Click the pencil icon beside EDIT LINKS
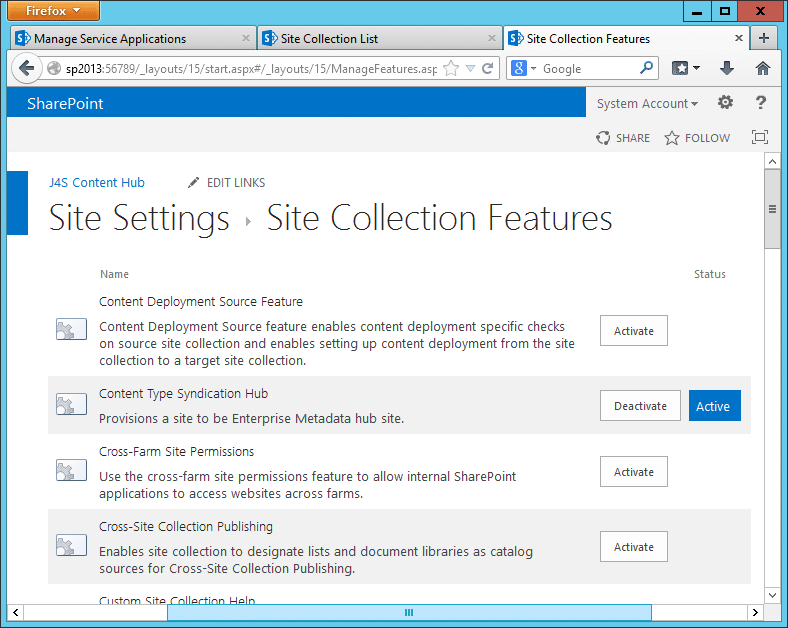788x628 pixels. pyautogui.click(x=193, y=182)
